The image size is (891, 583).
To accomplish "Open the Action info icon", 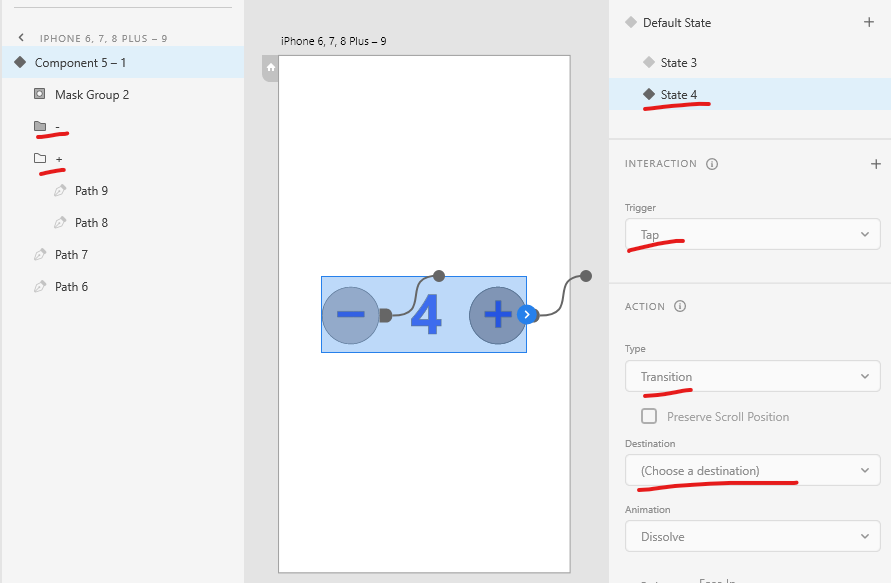I will pyautogui.click(x=680, y=306).
